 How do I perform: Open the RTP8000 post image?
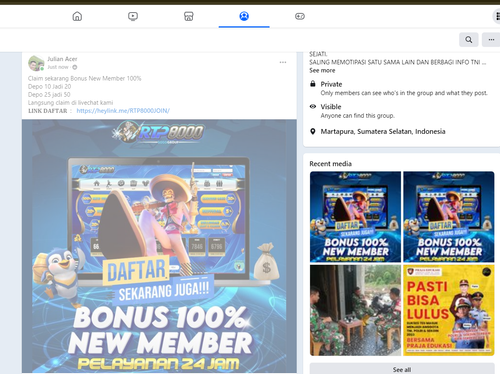159,246
